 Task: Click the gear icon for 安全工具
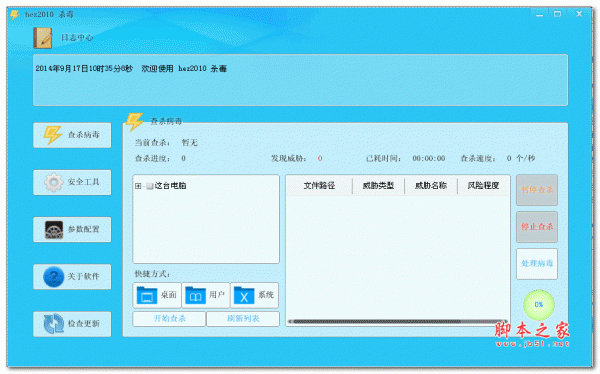pyautogui.click(x=54, y=182)
